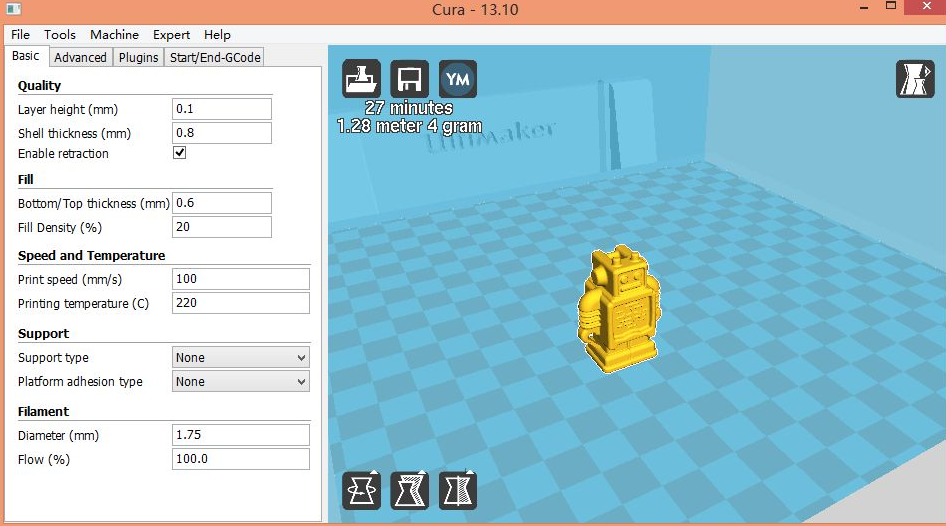The height and width of the screenshot is (526, 946).
Task: Open the View mode icon
Action: coord(914,79)
